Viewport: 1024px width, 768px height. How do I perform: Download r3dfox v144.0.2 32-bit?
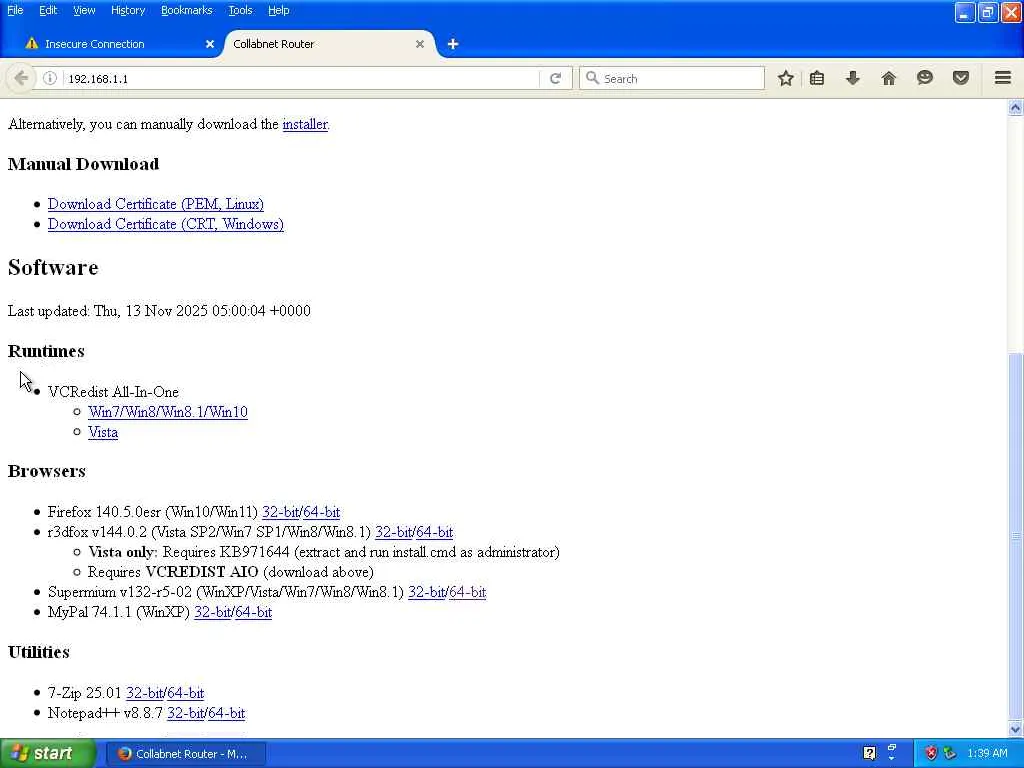pos(393,532)
